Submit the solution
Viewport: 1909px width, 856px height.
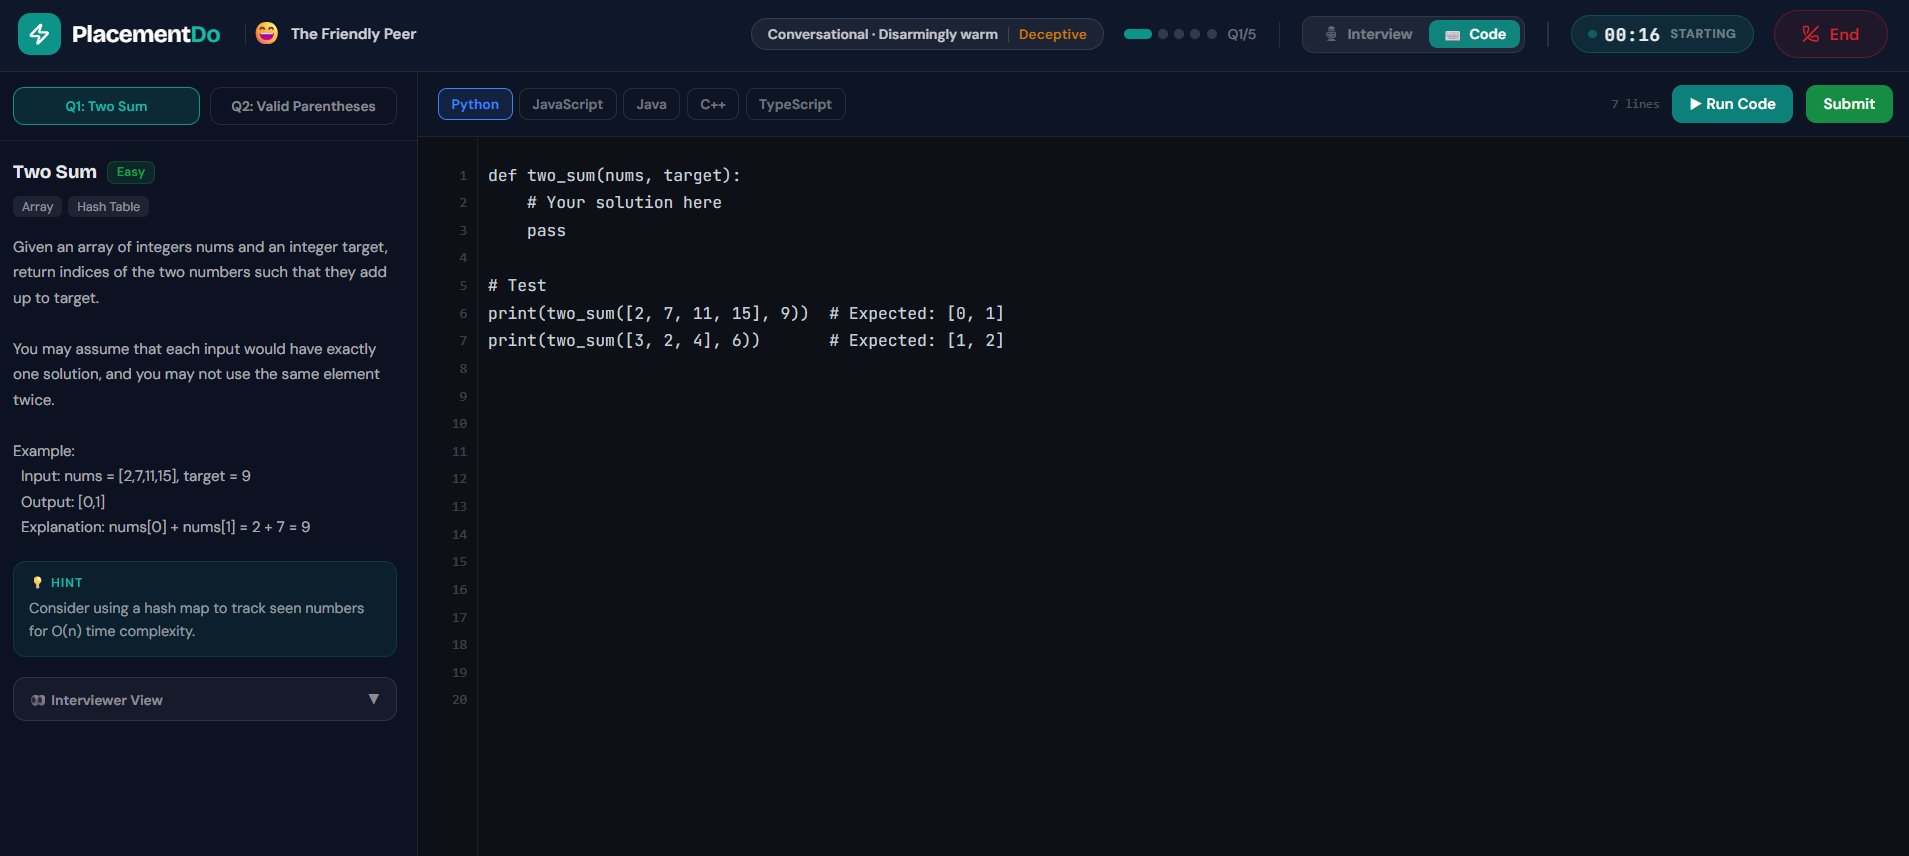click(x=1849, y=104)
